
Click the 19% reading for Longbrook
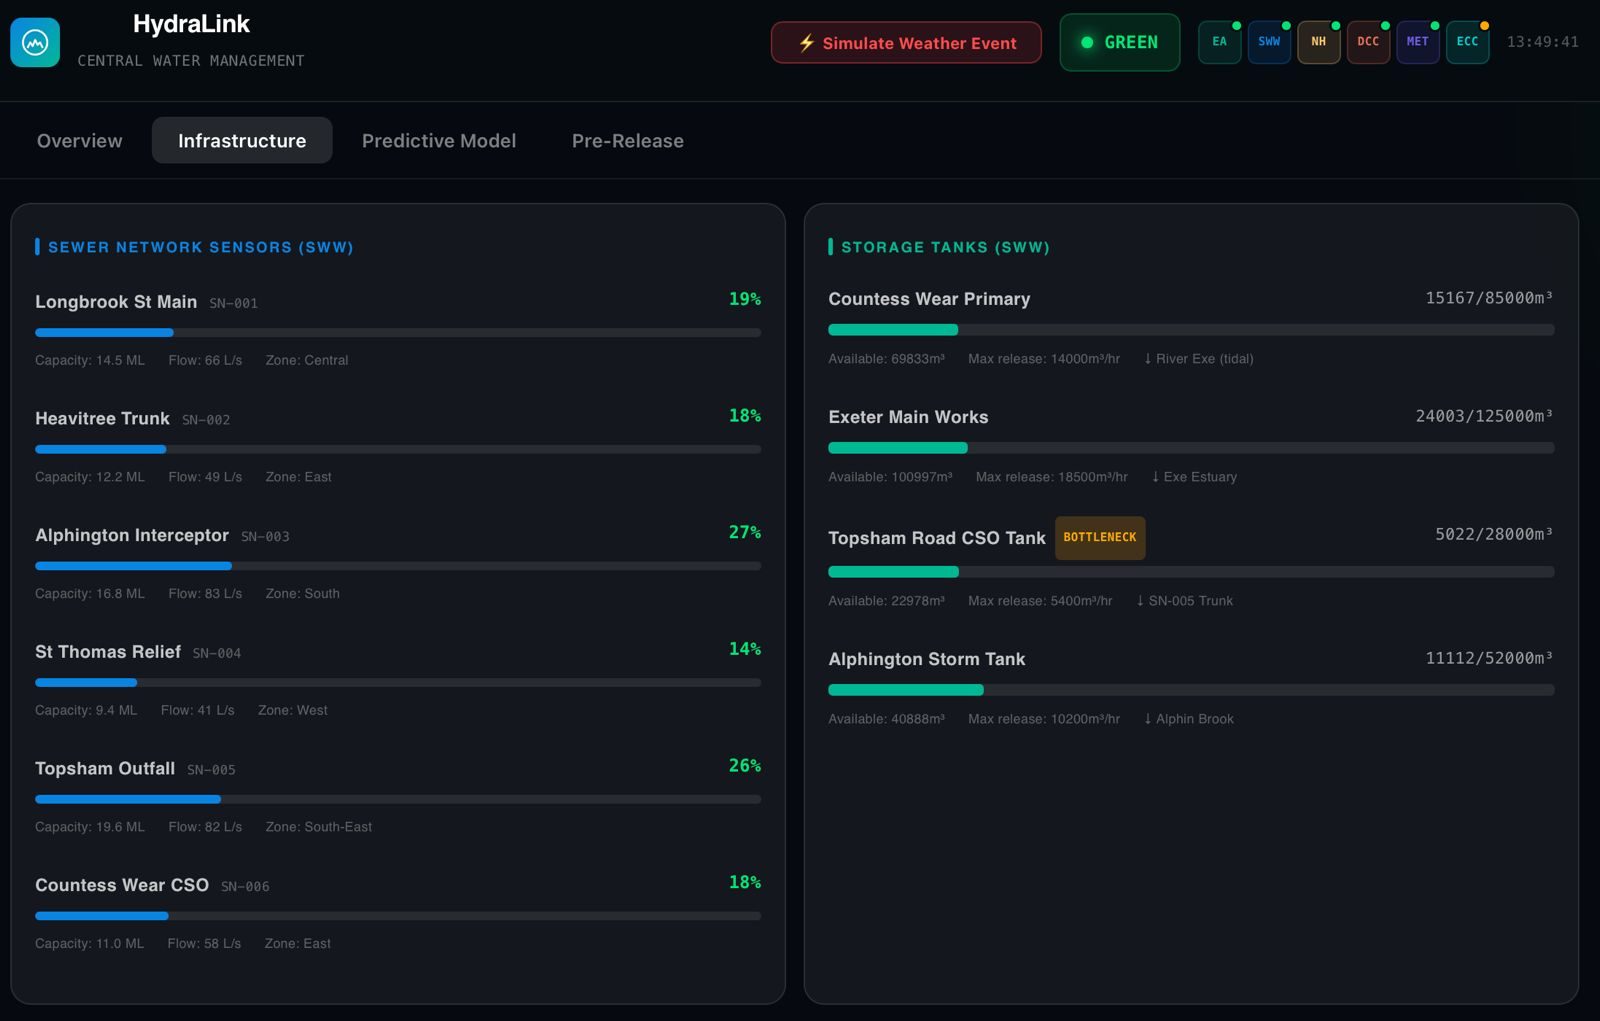(745, 299)
